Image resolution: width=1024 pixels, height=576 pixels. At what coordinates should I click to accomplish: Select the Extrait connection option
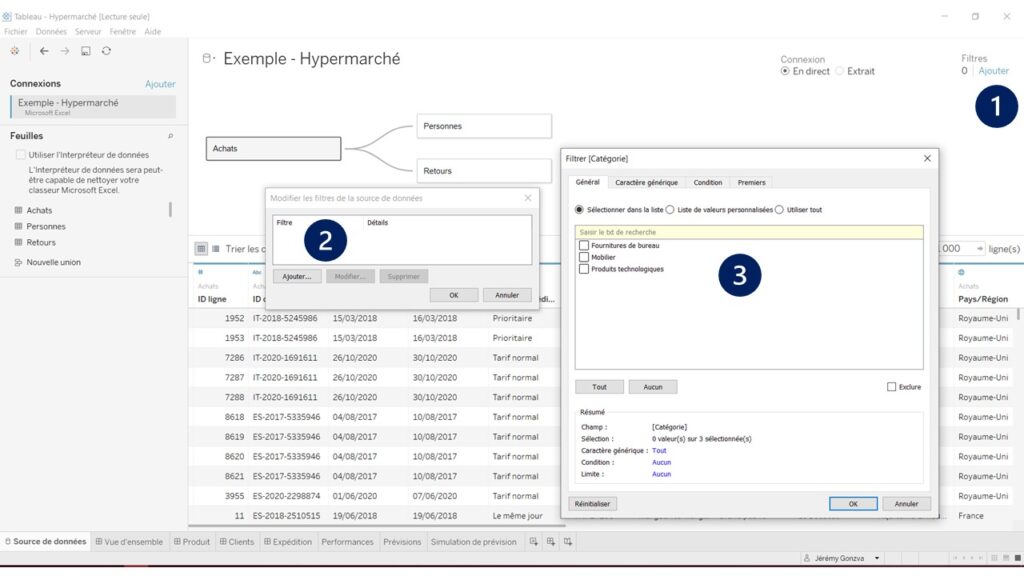[840, 71]
